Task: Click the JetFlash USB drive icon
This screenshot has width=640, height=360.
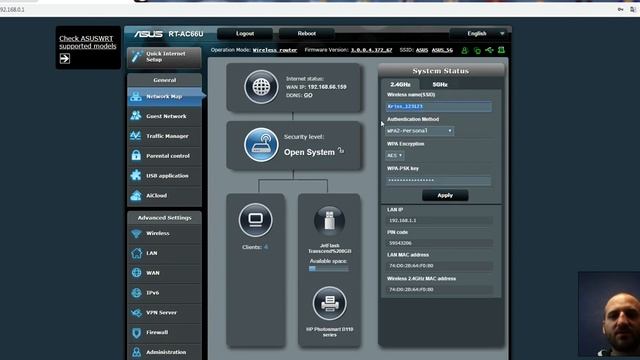Action: [x=329, y=221]
